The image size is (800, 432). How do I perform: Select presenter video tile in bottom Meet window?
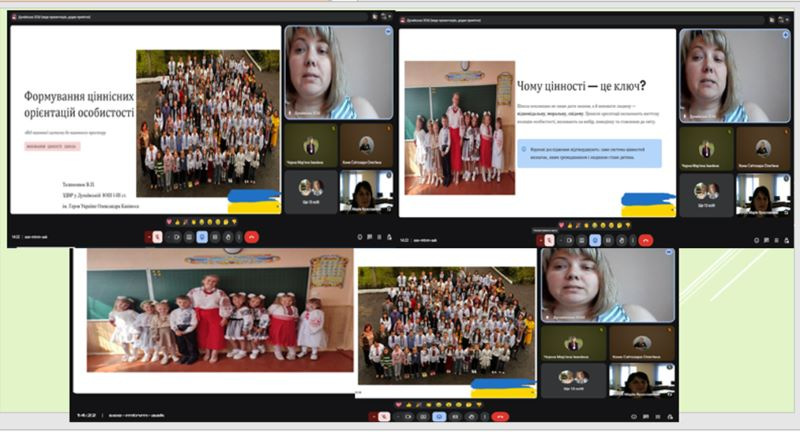pos(608,286)
